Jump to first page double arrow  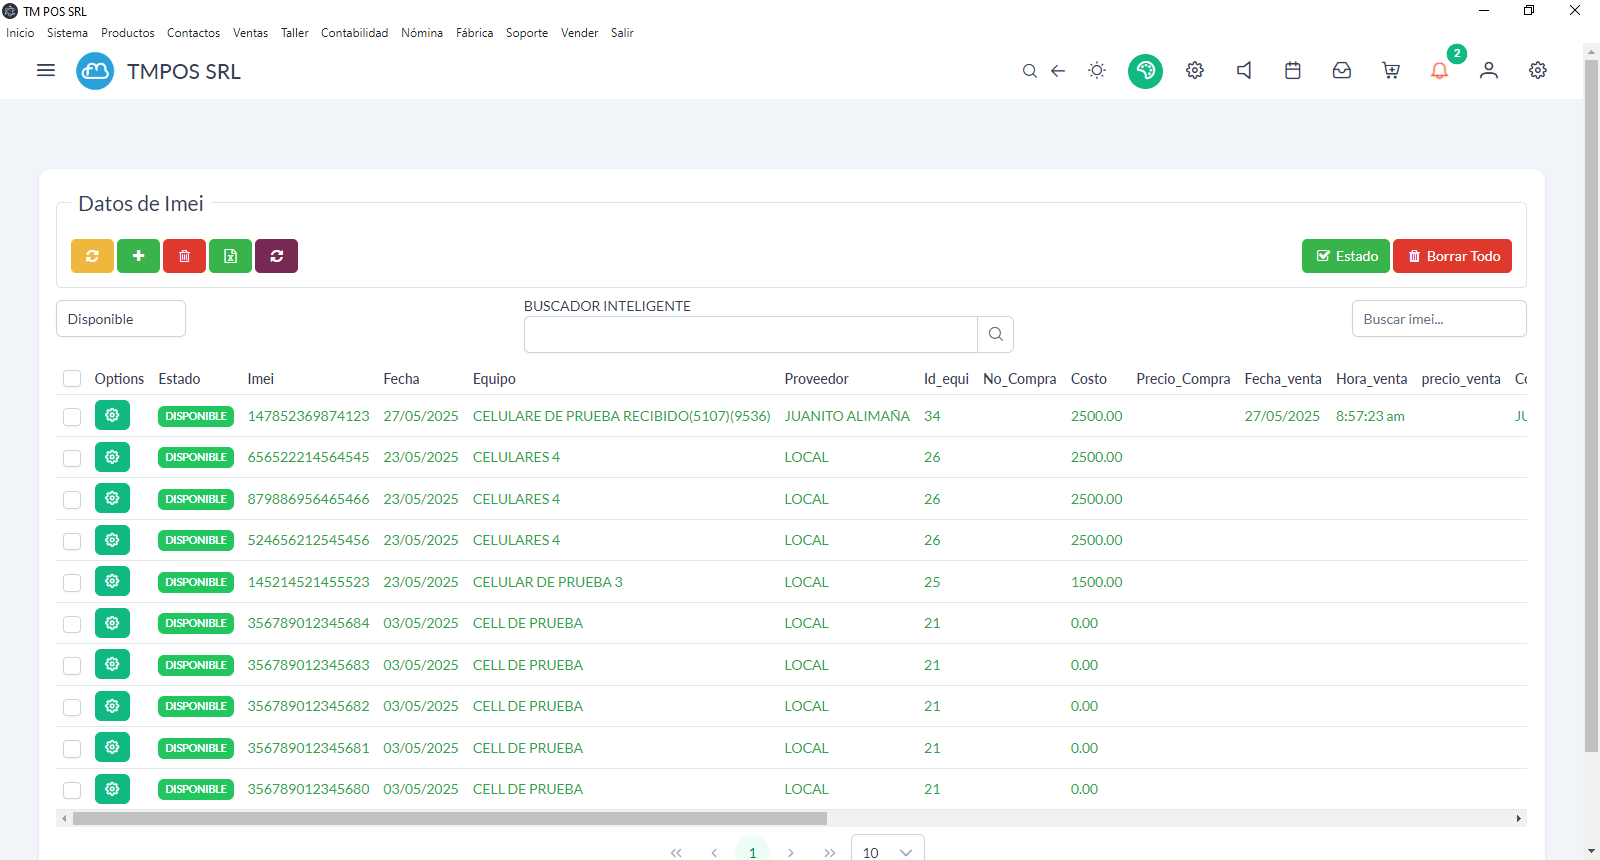tap(676, 852)
